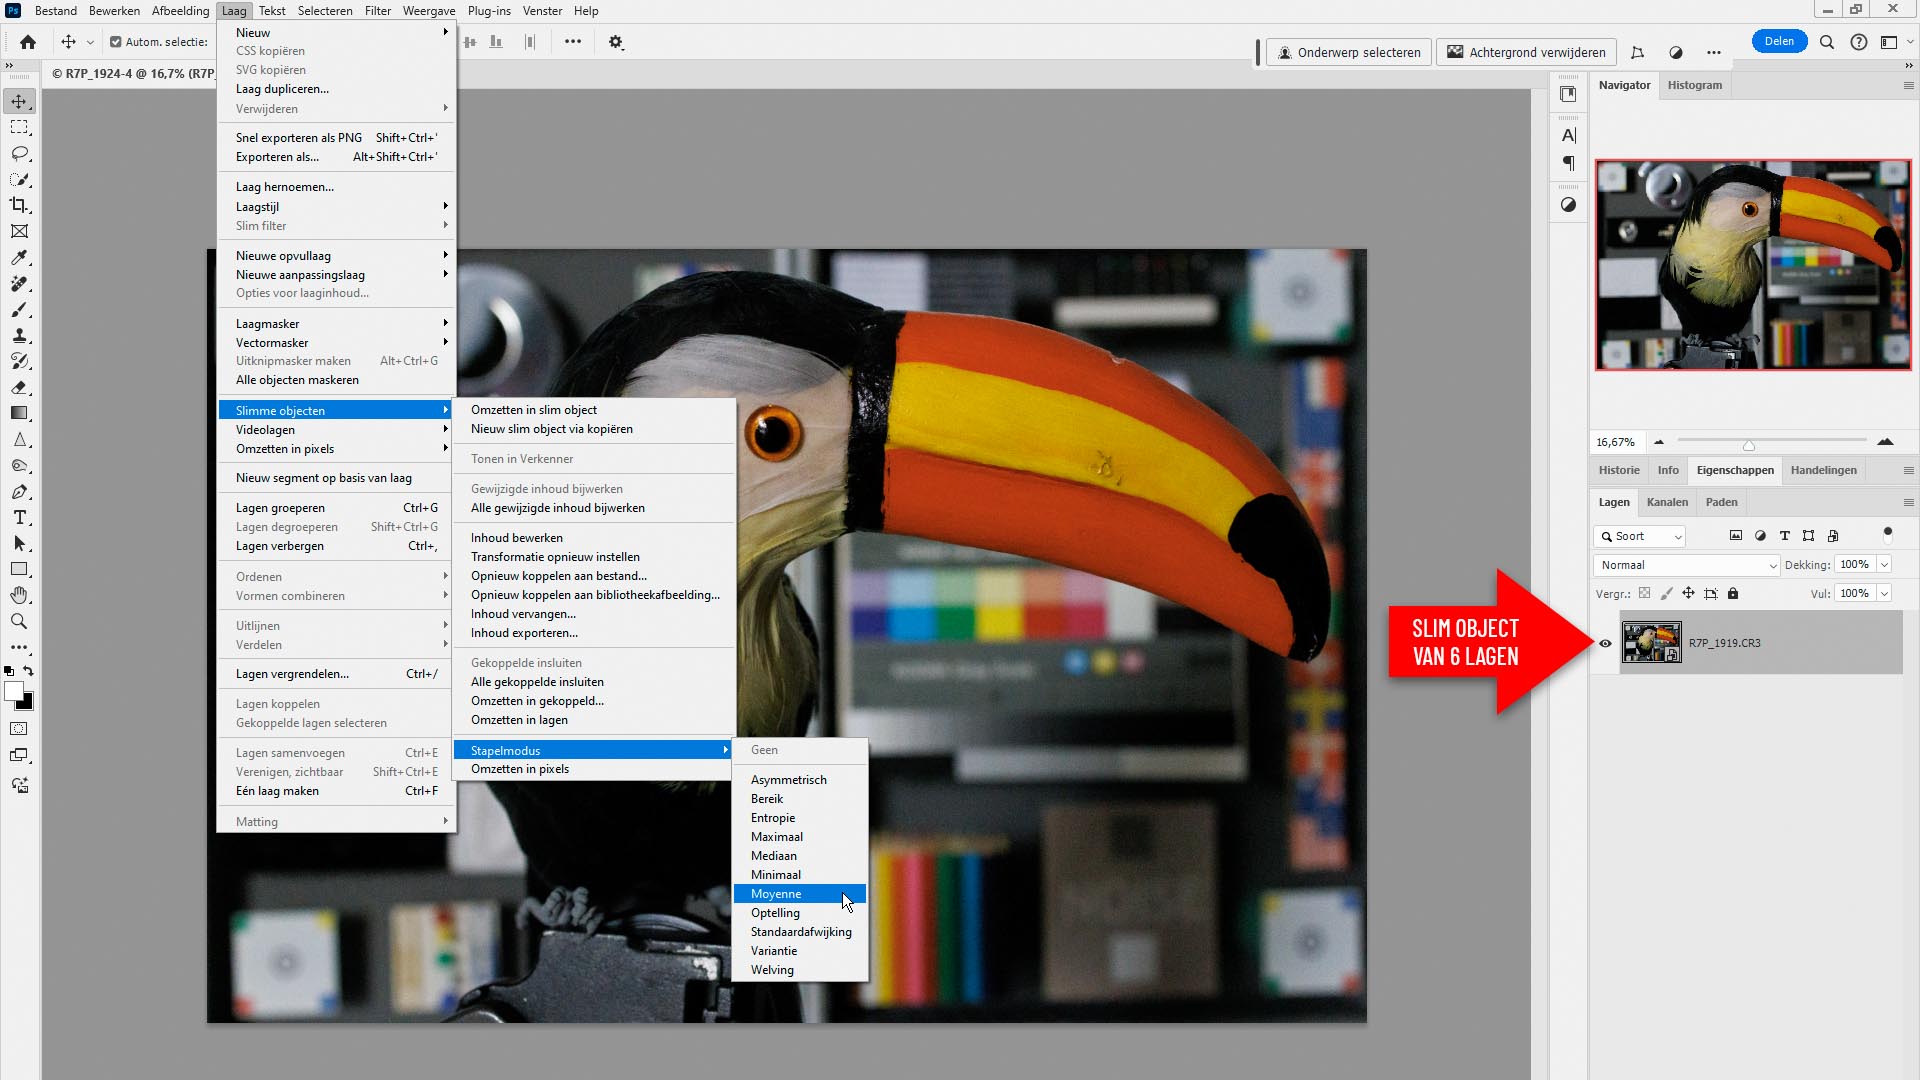Switch to the Kanalen tab

(x=1666, y=502)
